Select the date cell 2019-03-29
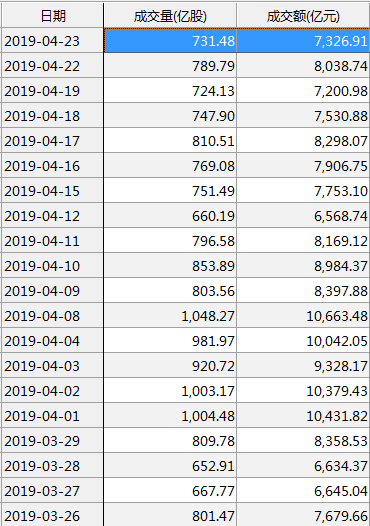 (x=52, y=441)
